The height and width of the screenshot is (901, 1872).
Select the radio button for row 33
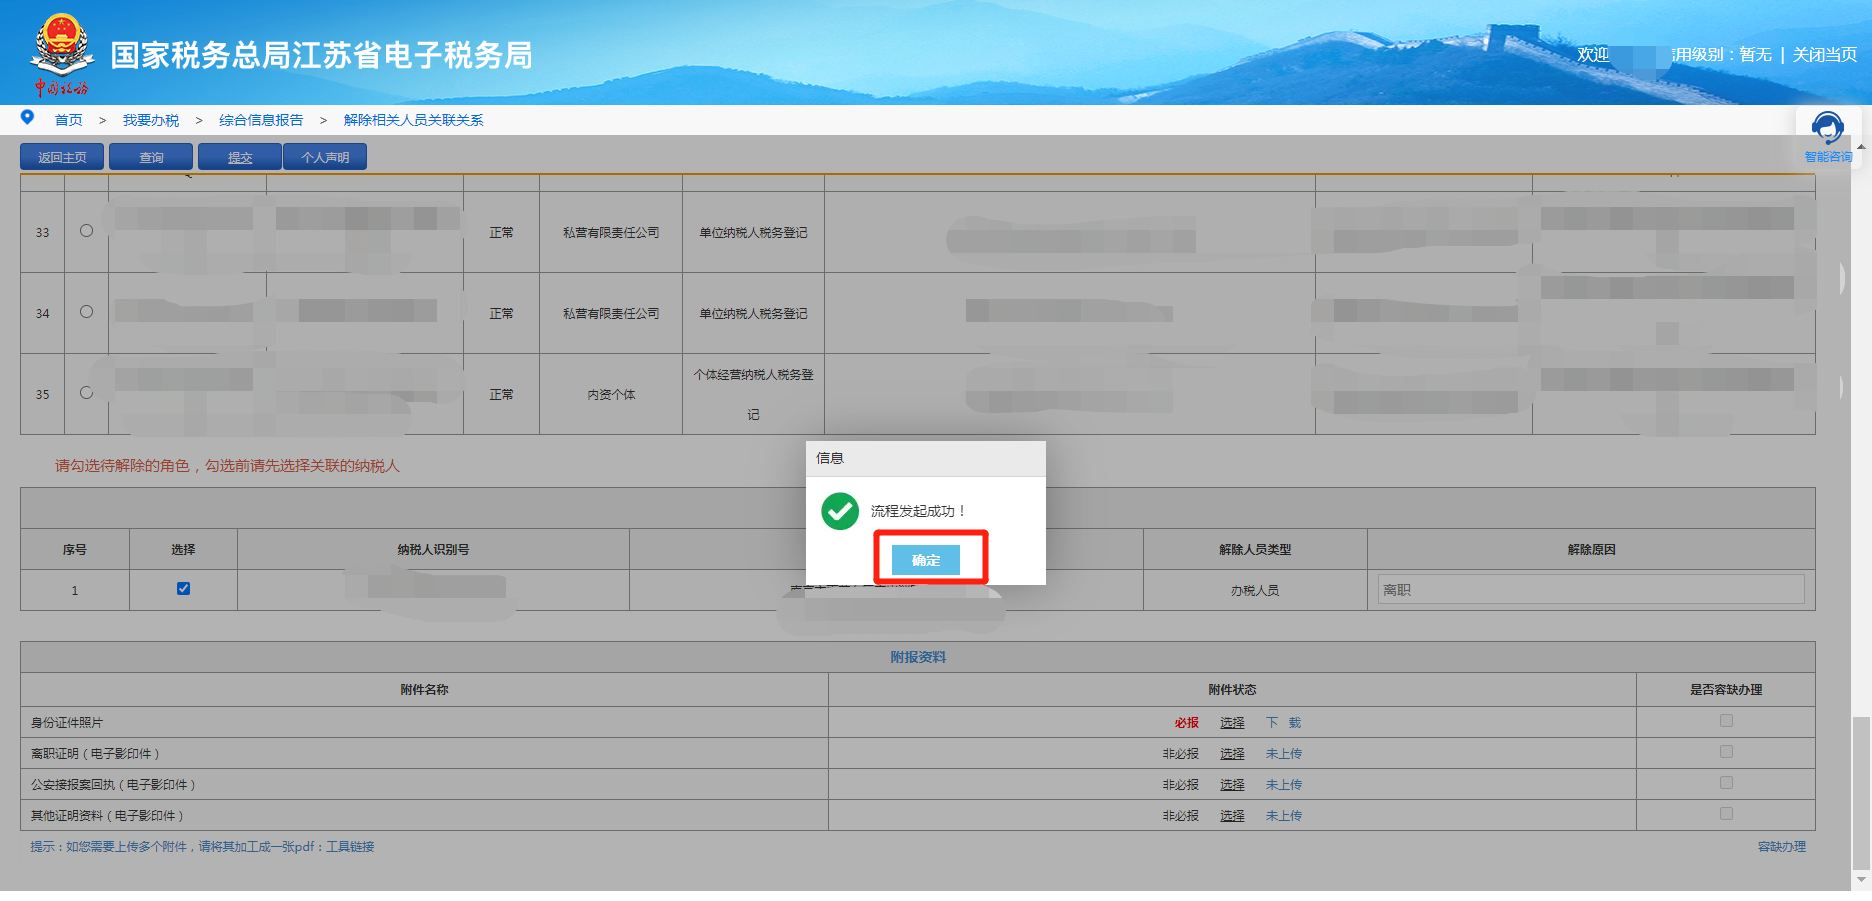(x=86, y=229)
